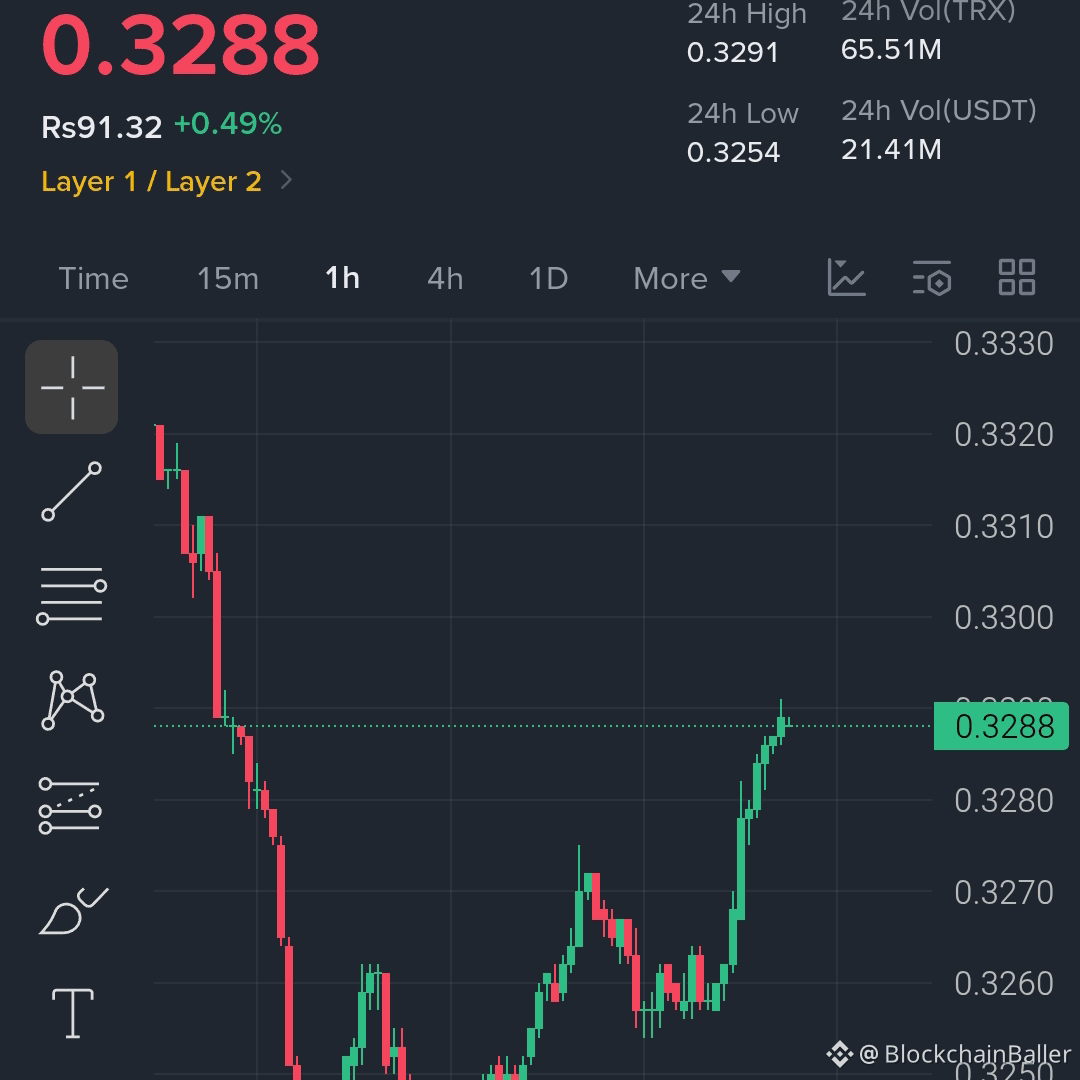Tap the 24h Low value 0.3254
Viewport: 1080px width, 1080px height.
[734, 152]
